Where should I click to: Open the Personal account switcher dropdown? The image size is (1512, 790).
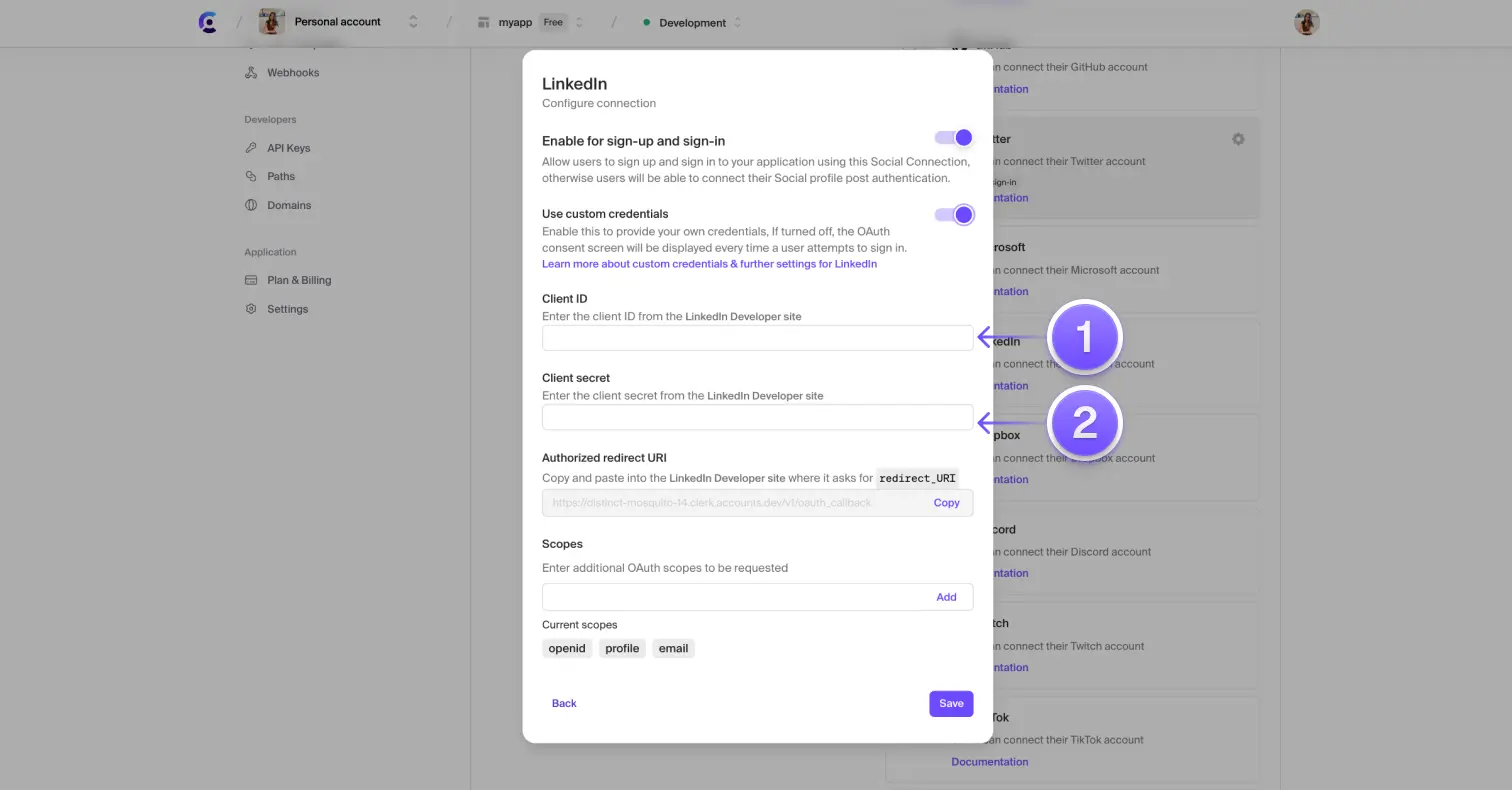(413, 21)
